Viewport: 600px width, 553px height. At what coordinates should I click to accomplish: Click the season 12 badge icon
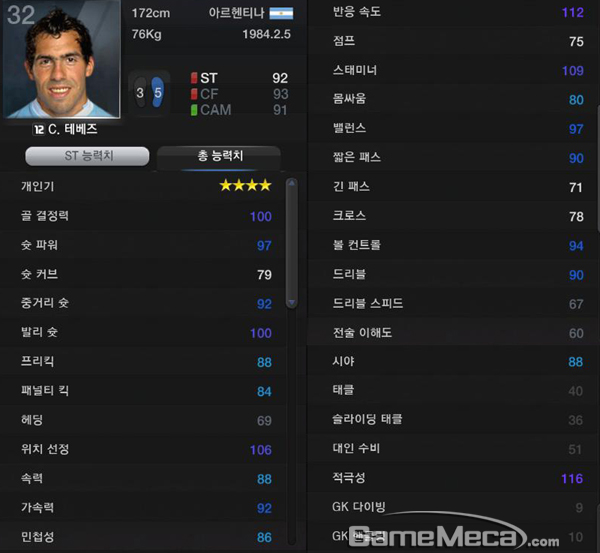(39, 129)
